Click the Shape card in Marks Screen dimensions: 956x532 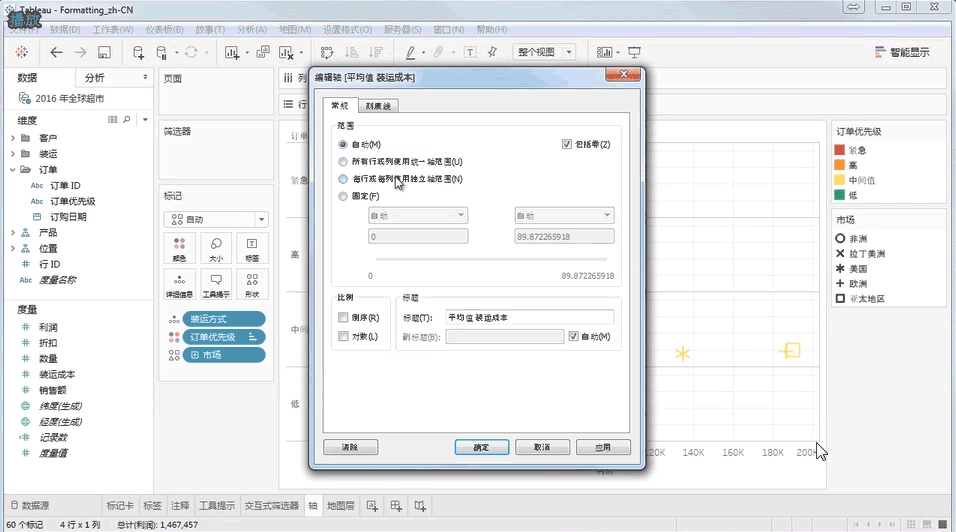[x=252, y=284]
